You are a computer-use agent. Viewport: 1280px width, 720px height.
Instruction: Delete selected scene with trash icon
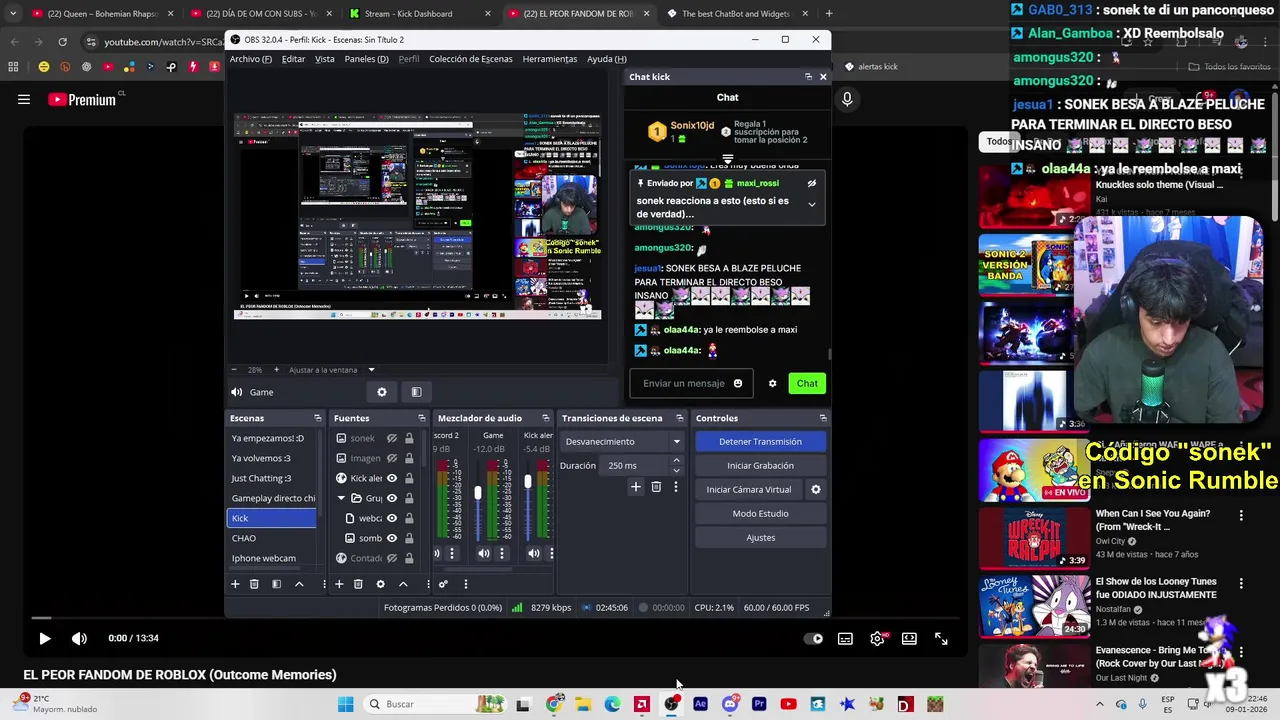pyautogui.click(x=254, y=584)
